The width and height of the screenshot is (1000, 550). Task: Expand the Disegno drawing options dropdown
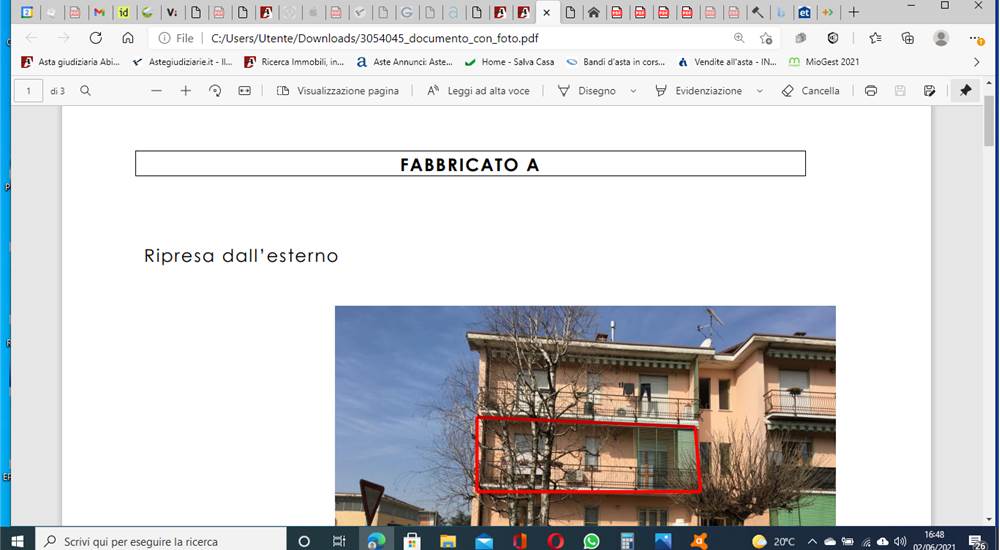[x=633, y=91]
